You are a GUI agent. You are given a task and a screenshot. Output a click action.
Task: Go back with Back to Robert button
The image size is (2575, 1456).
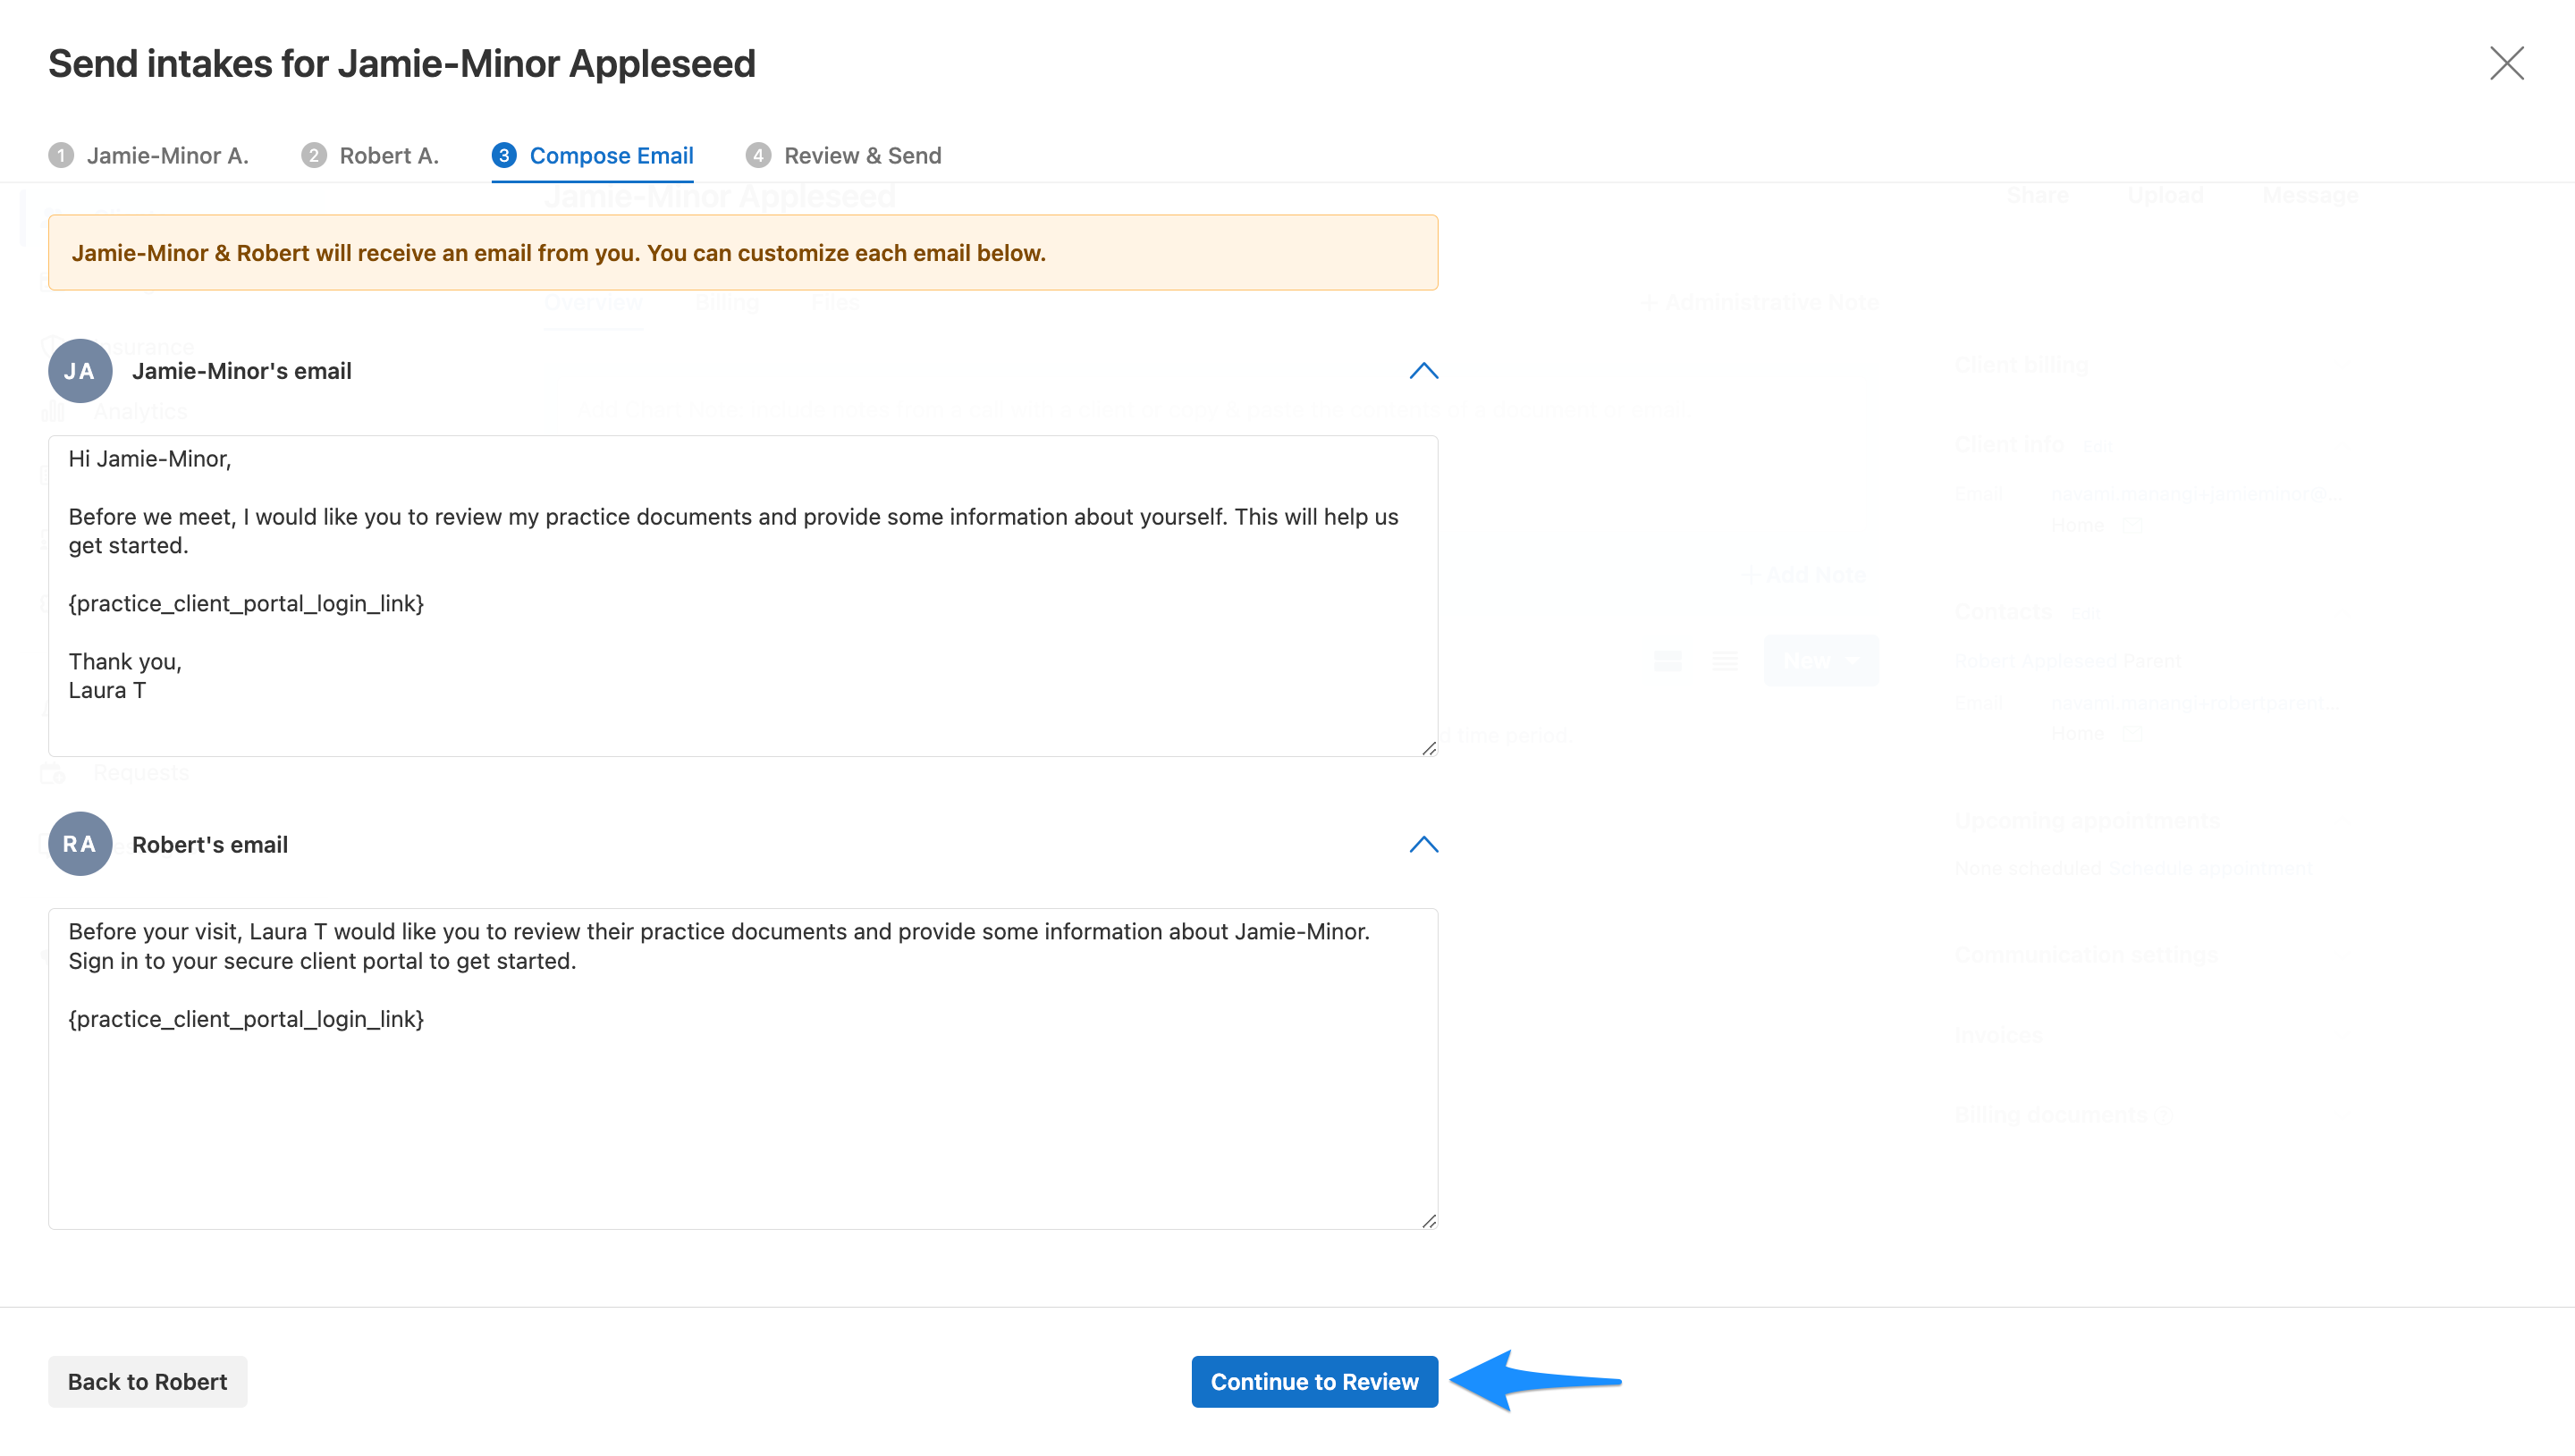[x=147, y=1381]
